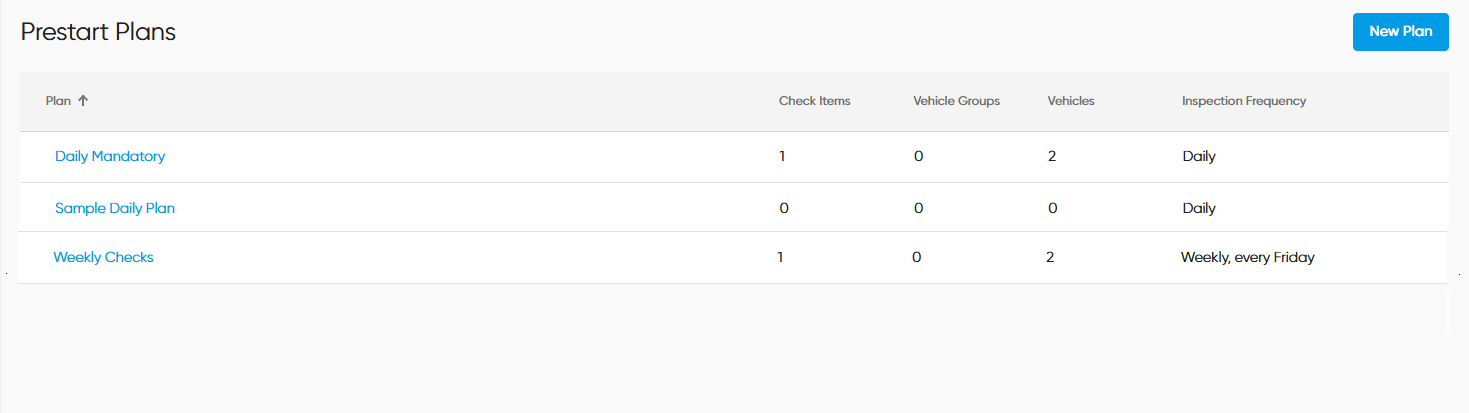Sort by the Vehicle Groups column header
This screenshot has width=1469, height=413.
(956, 101)
